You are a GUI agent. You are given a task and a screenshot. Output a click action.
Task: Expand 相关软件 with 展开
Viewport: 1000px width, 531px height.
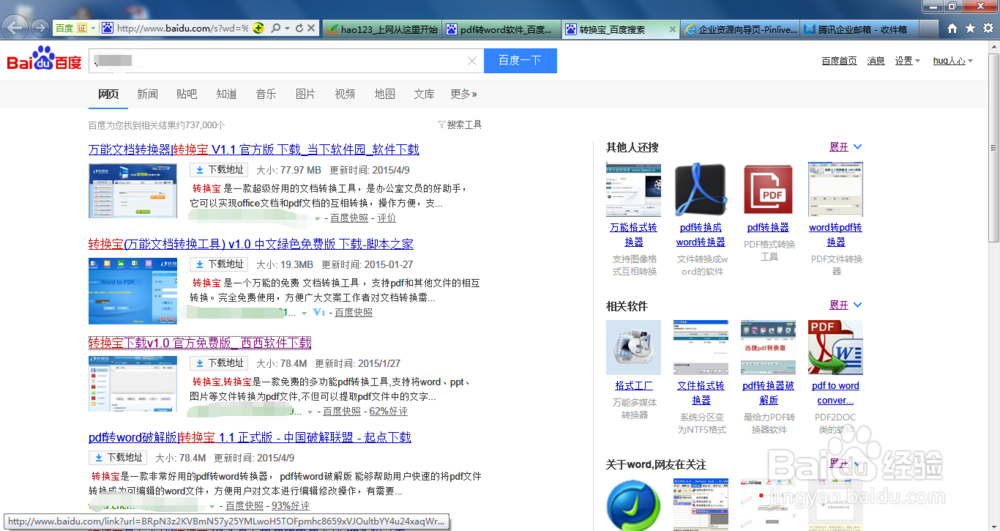tap(845, 305)
